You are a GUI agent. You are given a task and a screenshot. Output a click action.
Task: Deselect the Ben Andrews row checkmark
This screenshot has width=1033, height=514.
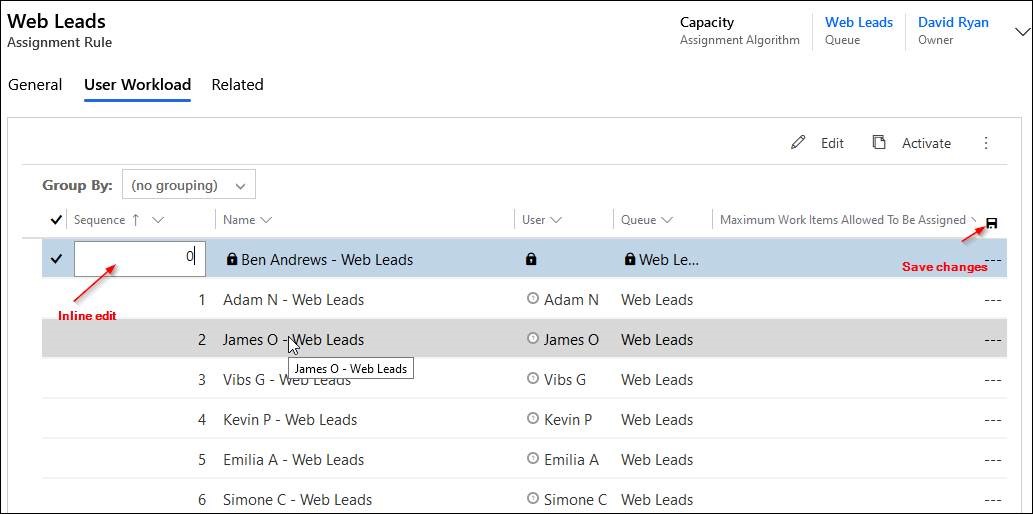56,260
